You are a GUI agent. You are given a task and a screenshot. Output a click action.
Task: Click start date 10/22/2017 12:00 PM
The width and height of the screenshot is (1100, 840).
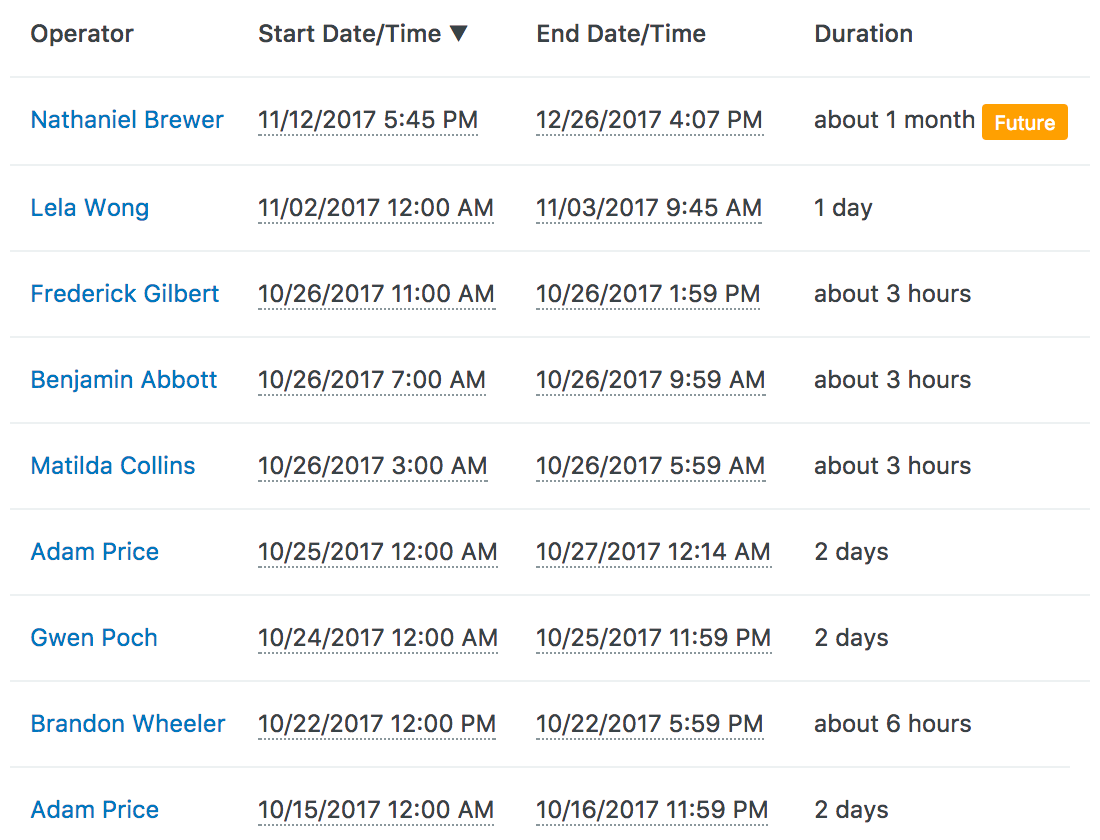coord(377,724)
